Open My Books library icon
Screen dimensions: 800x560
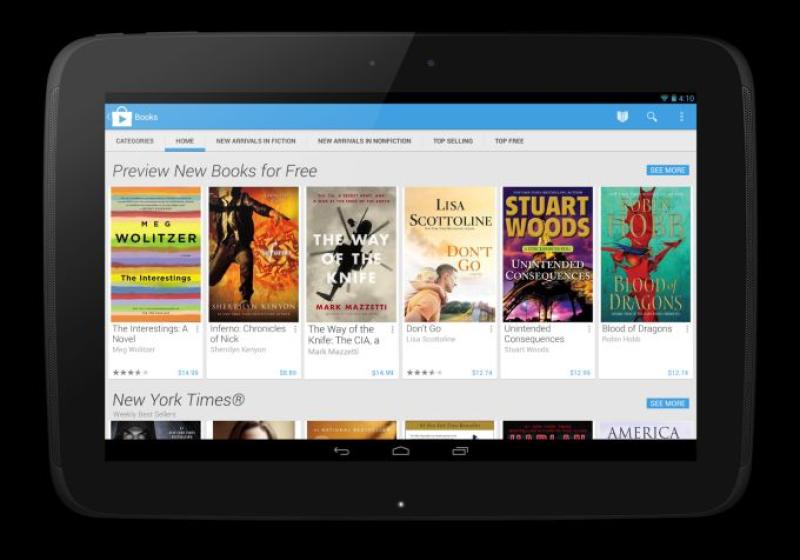tap(622, 117)
